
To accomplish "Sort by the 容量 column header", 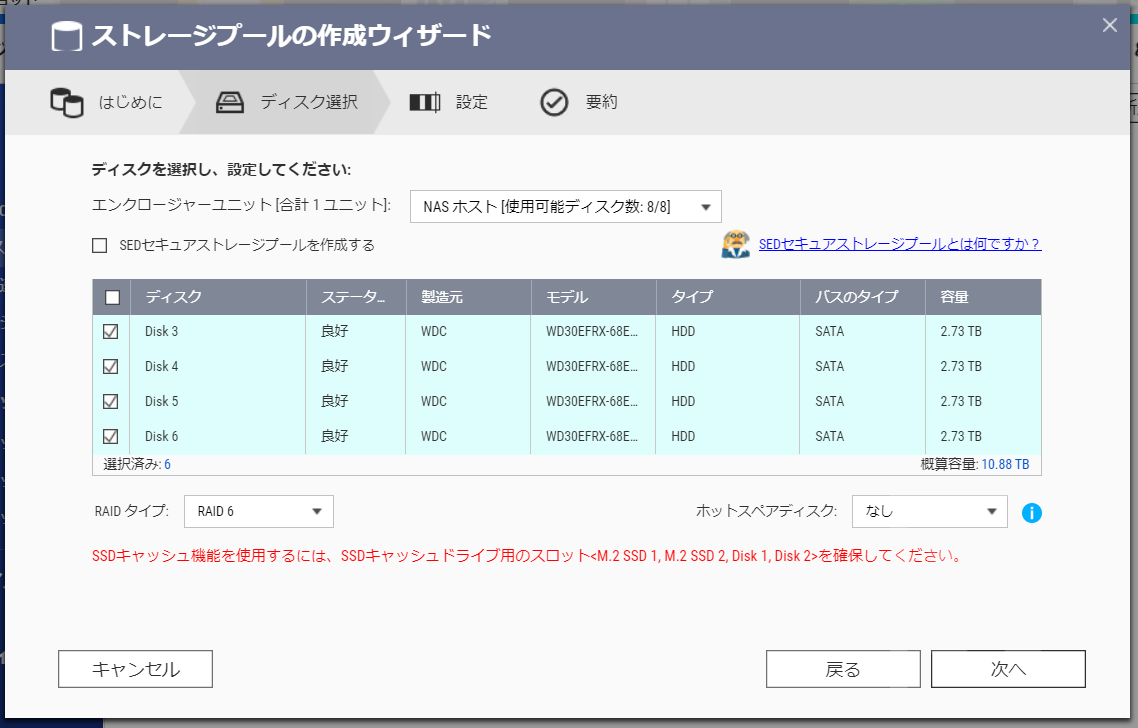I will pos(983,298).
